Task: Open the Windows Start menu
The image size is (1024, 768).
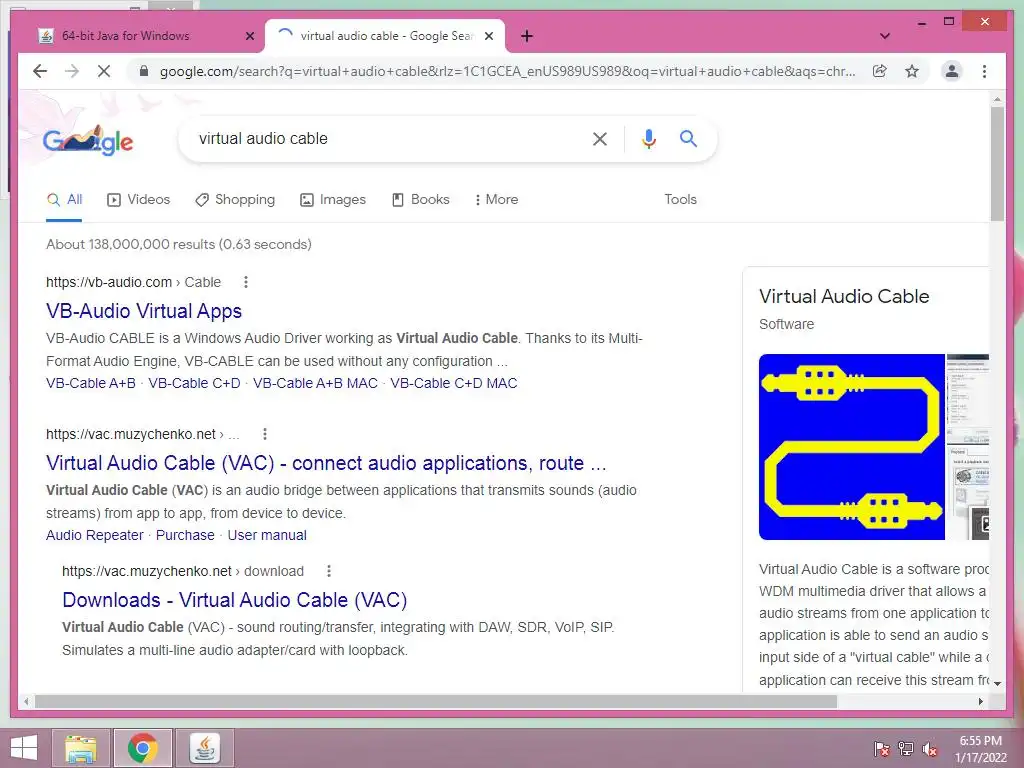Action: pos(24,748)
